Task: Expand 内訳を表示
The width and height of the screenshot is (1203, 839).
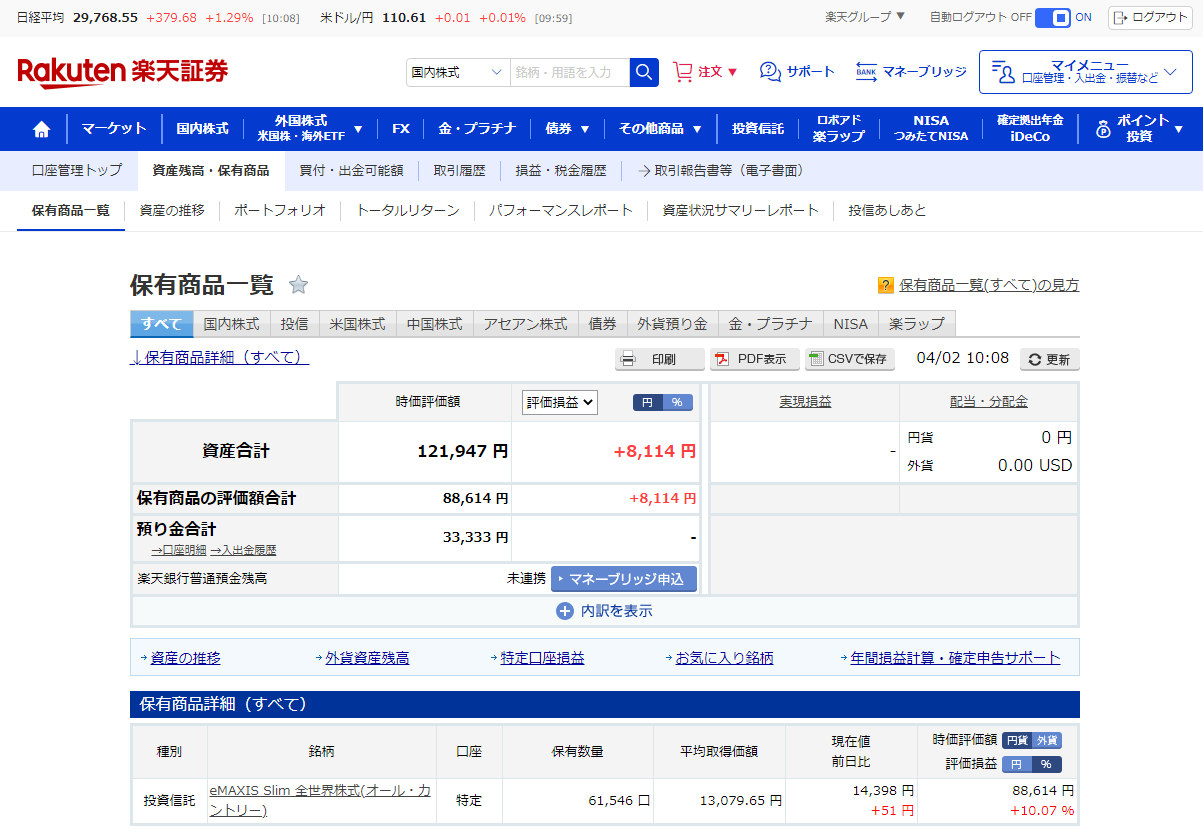Action: [x=605, y=611]
